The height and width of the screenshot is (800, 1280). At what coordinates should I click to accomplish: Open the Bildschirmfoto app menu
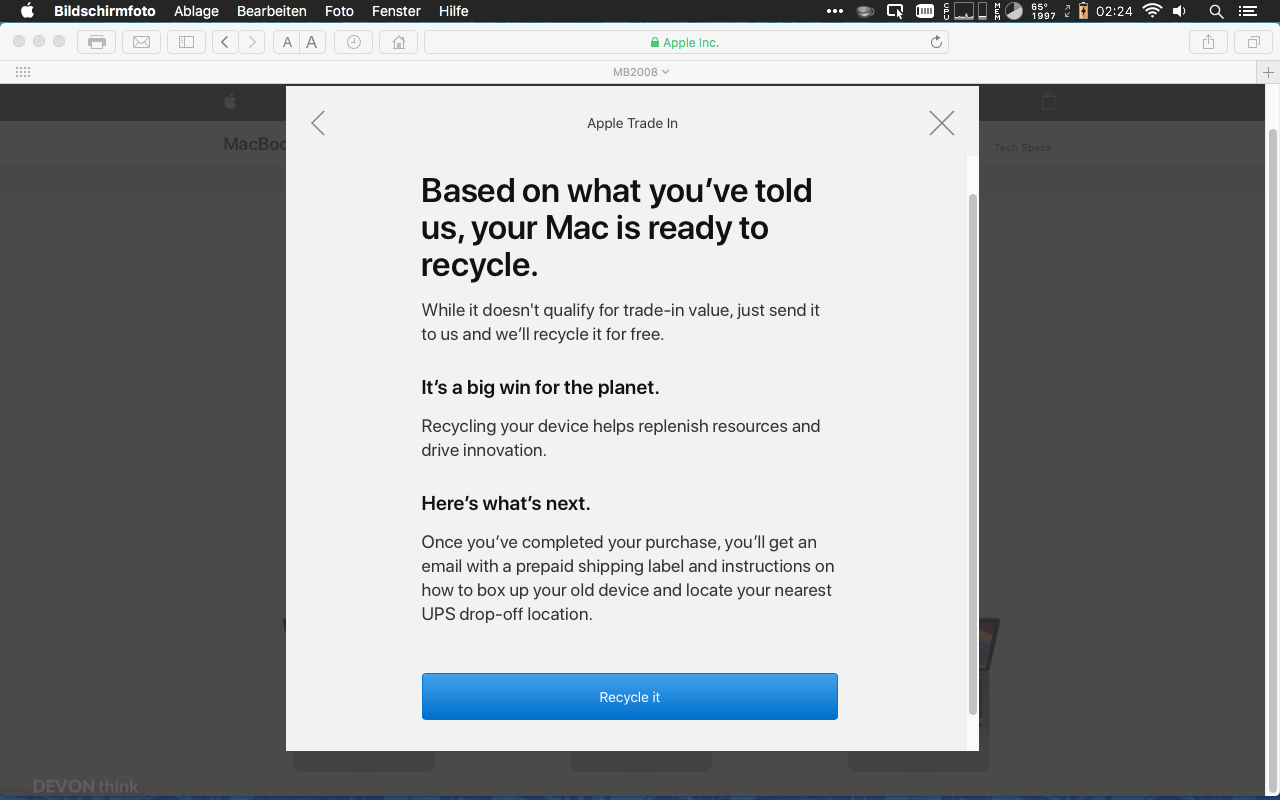point(104,11)
